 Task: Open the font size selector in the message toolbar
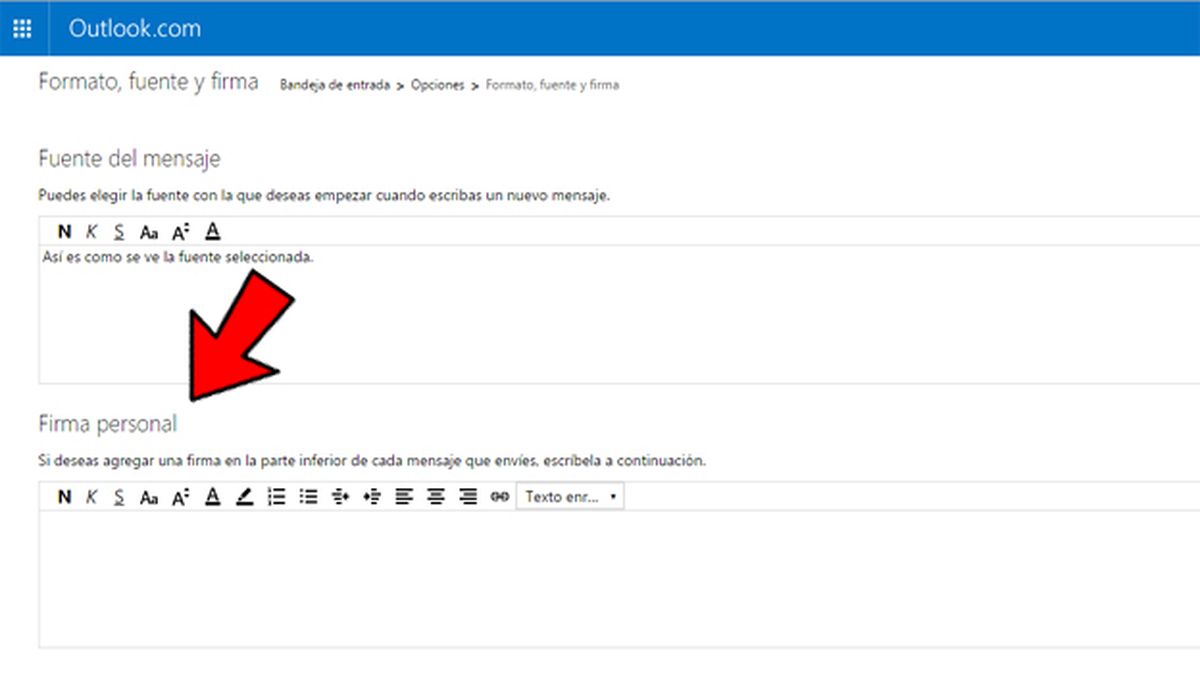(181, 231)
